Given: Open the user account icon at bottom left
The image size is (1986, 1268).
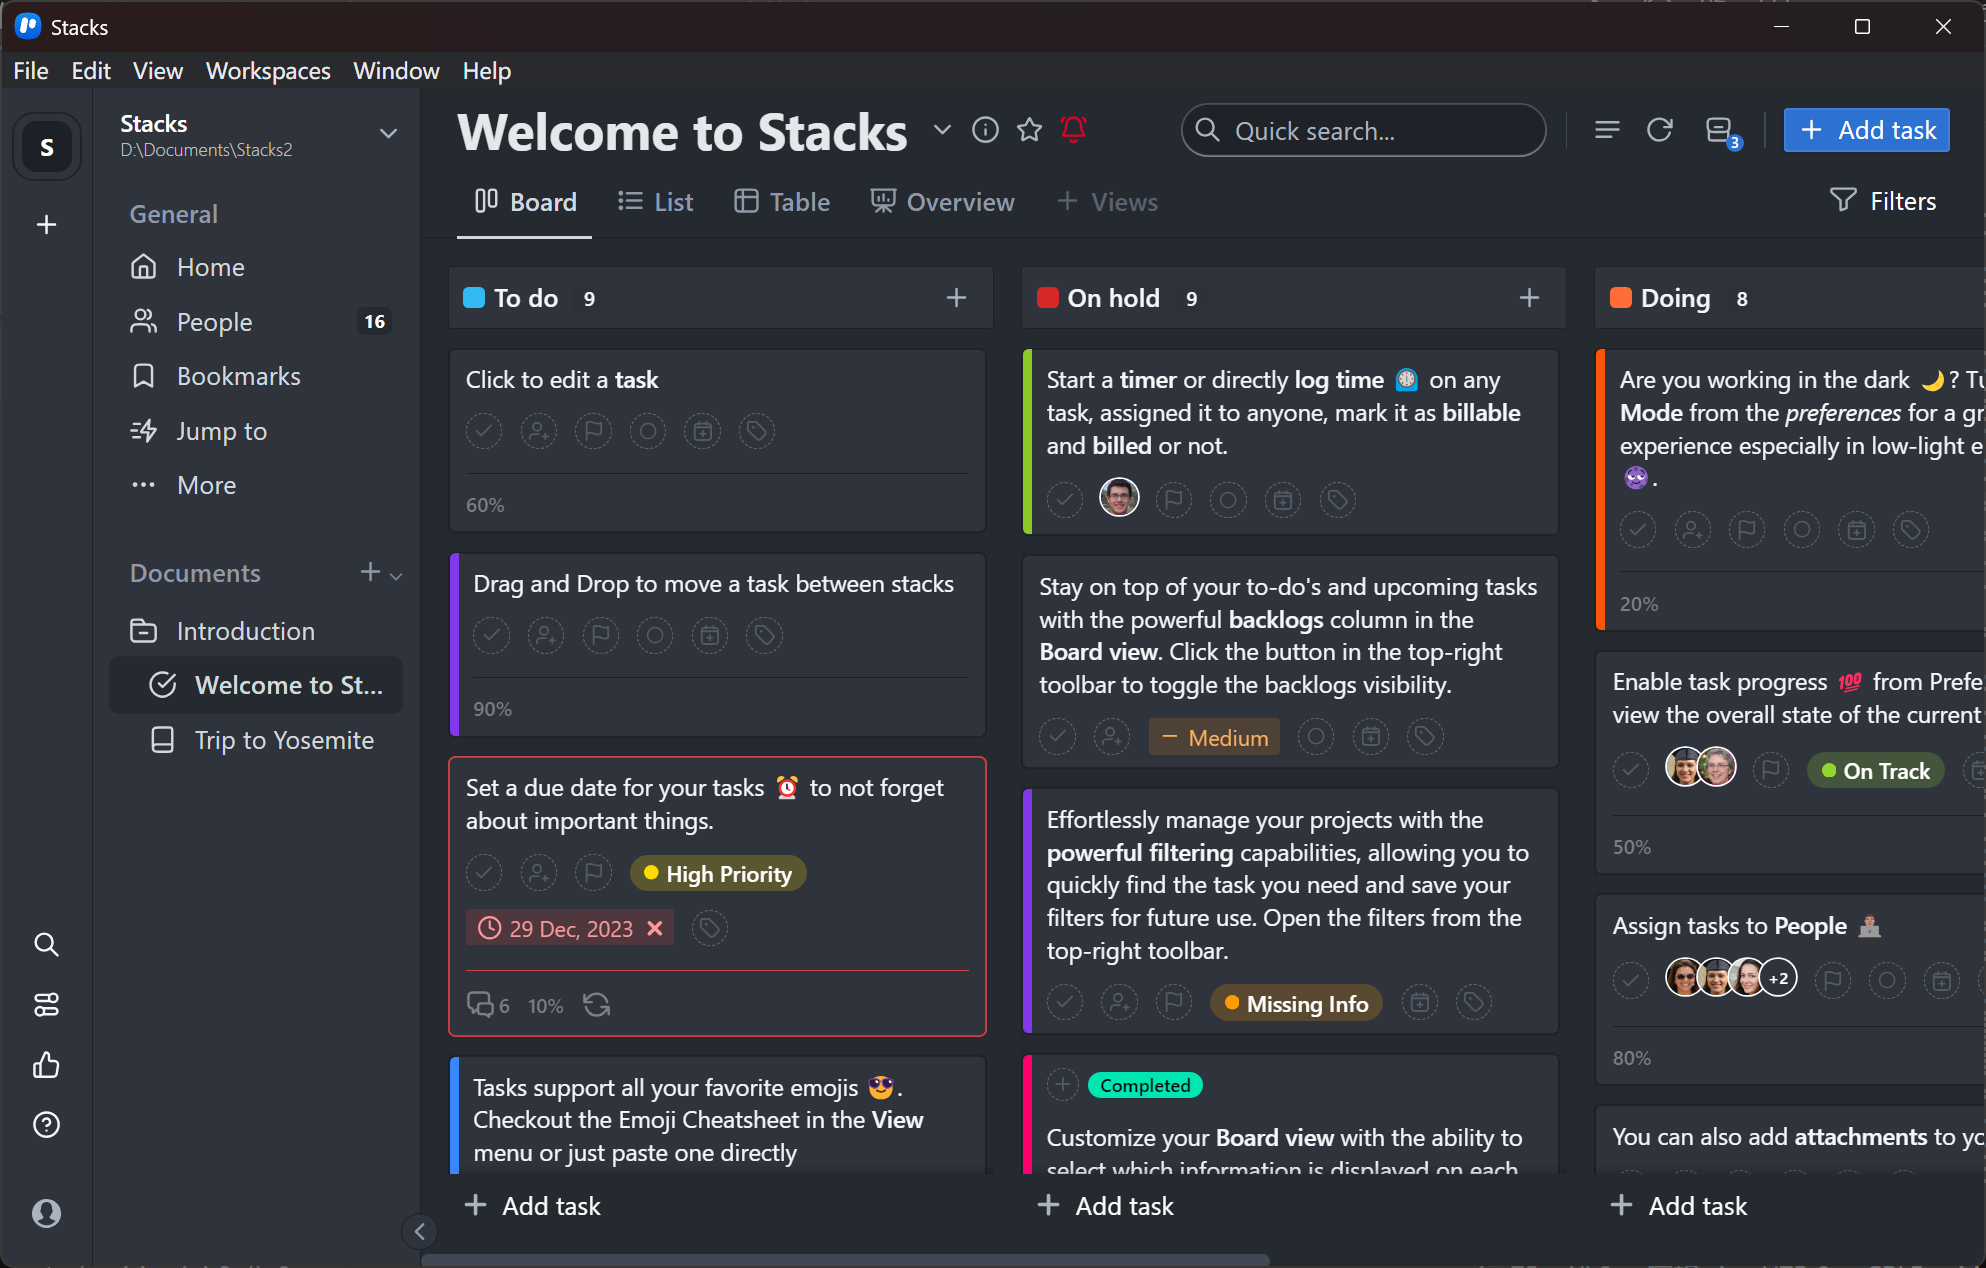Looking at the screenshot, I should (x=46, y=1213).
